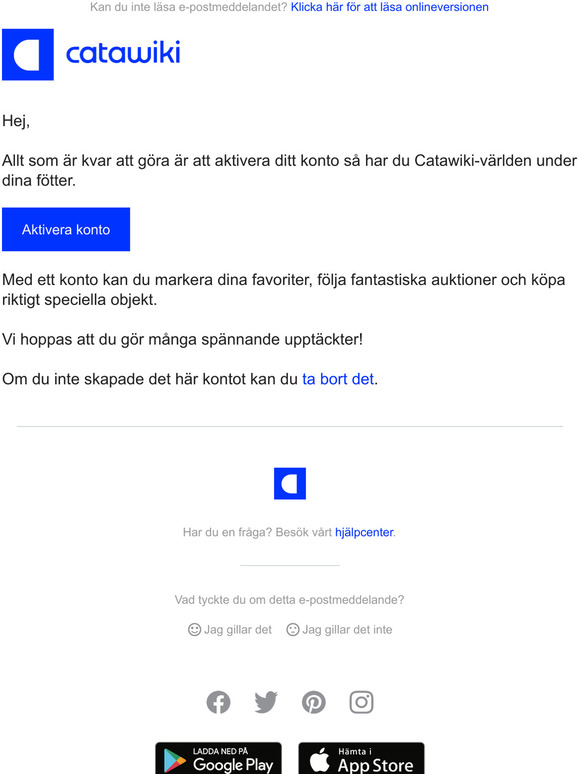Image resolution: width=580 pixels, height=774 pixels.
Task: Open the Twitter bird icon
Action: click(266, 702)
